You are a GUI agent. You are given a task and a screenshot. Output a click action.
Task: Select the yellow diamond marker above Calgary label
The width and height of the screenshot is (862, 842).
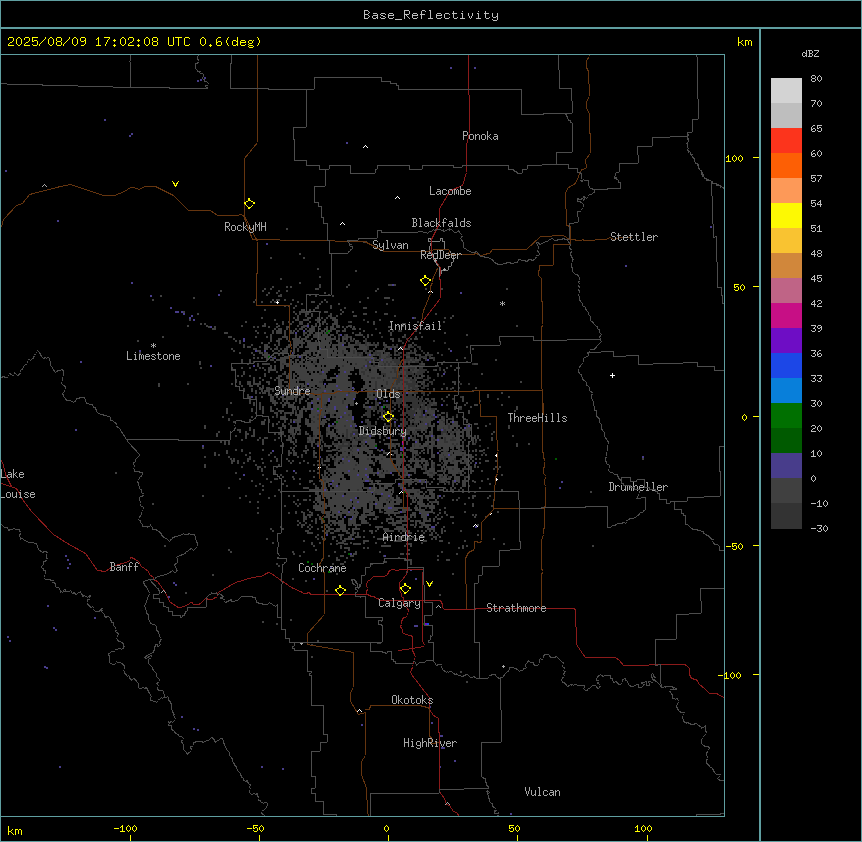405,589
